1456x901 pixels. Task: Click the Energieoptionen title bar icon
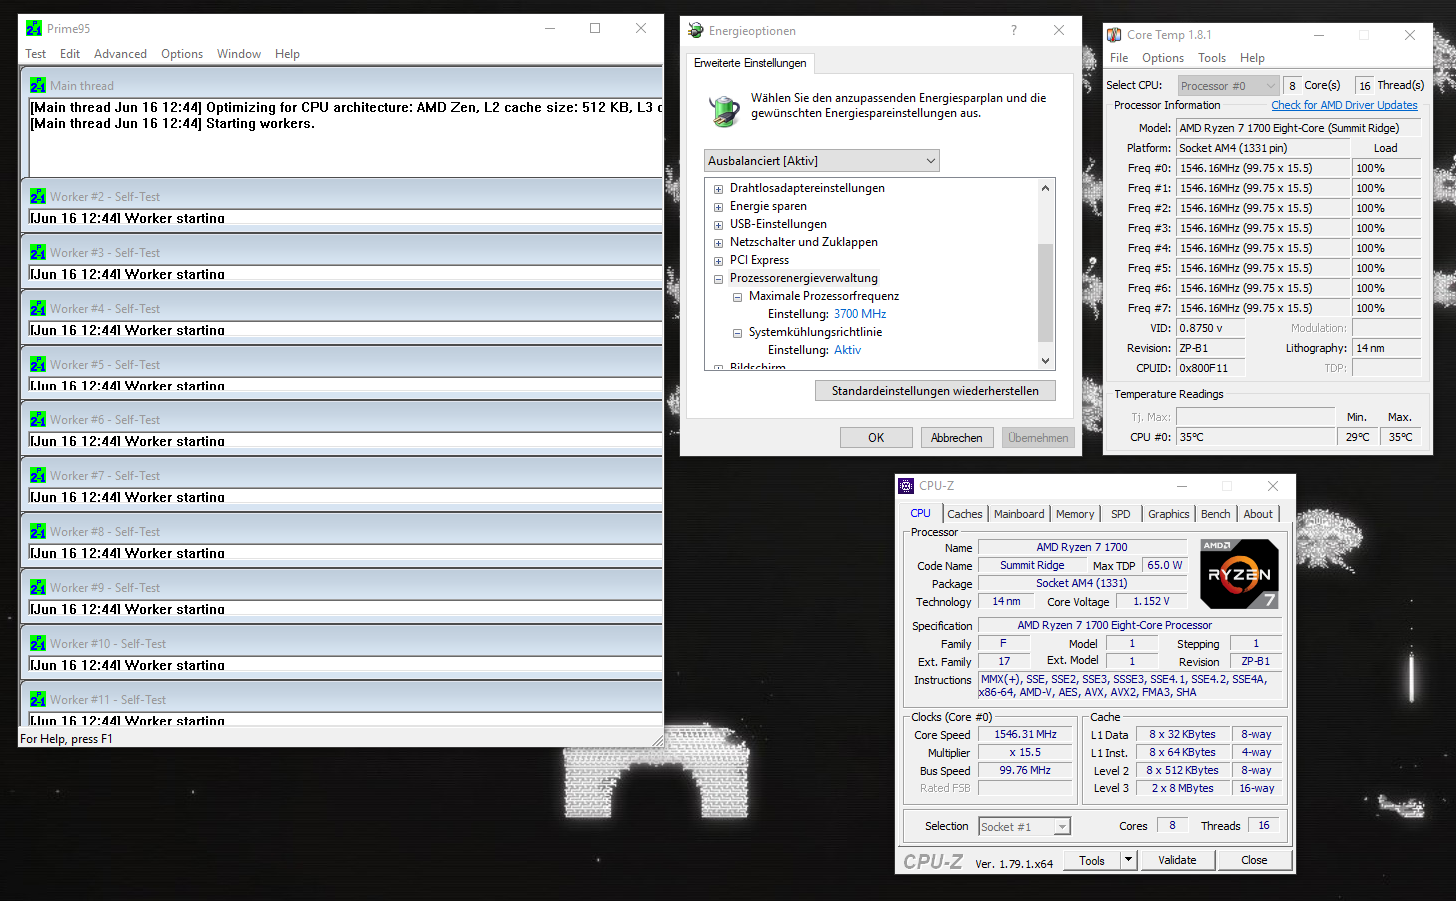click(x=696, y=31)
